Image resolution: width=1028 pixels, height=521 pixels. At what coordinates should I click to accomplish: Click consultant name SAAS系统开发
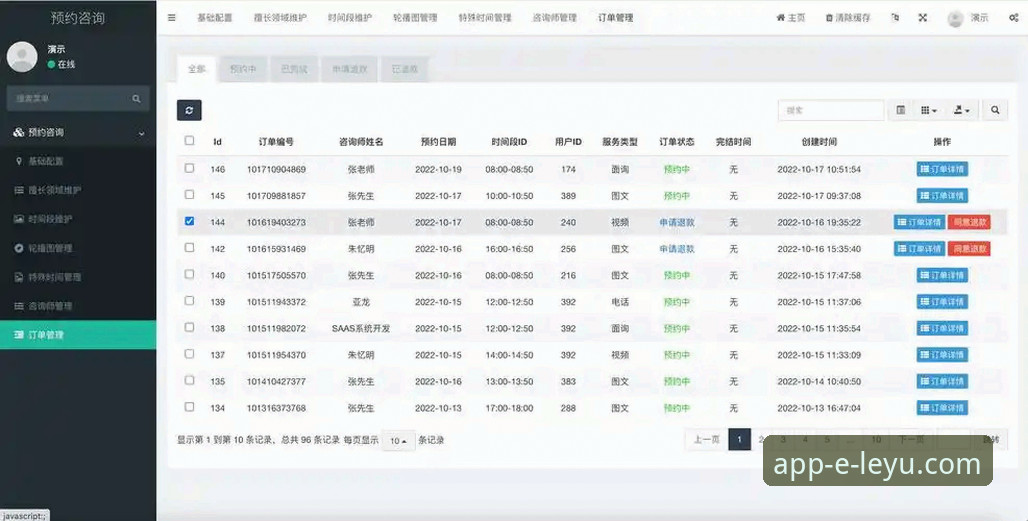point(361,328)
